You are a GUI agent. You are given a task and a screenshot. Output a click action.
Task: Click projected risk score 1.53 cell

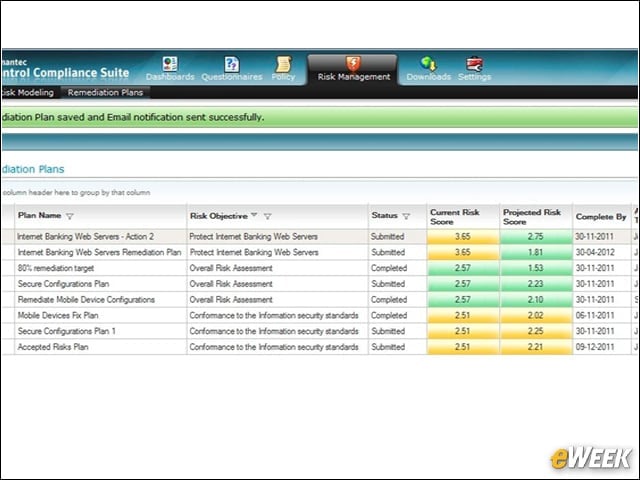[536, 268]
